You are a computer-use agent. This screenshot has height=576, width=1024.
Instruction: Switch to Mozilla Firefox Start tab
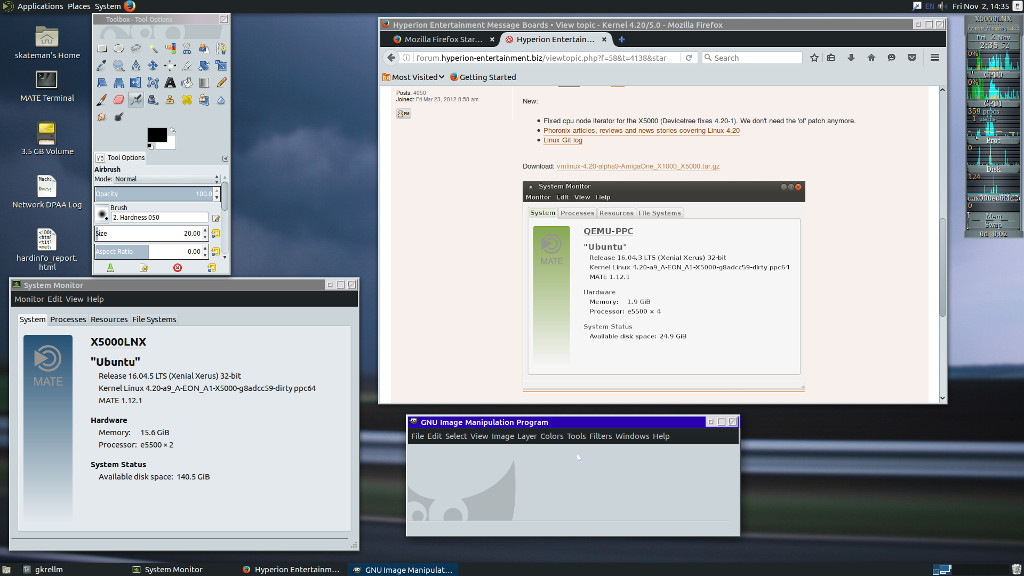442,39
